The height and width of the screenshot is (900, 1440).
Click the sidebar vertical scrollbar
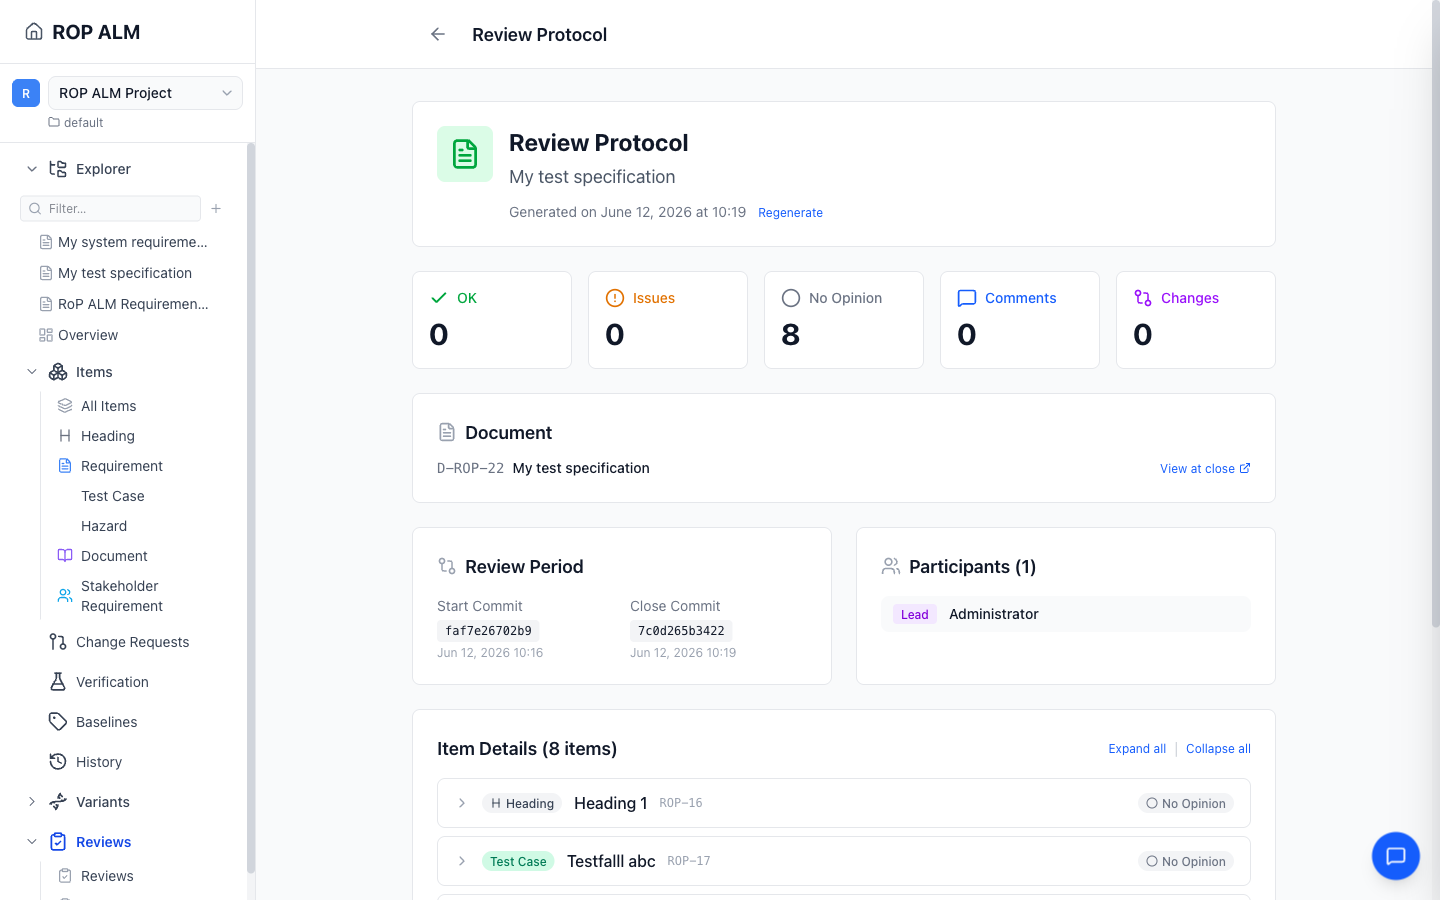pos(251,508)
